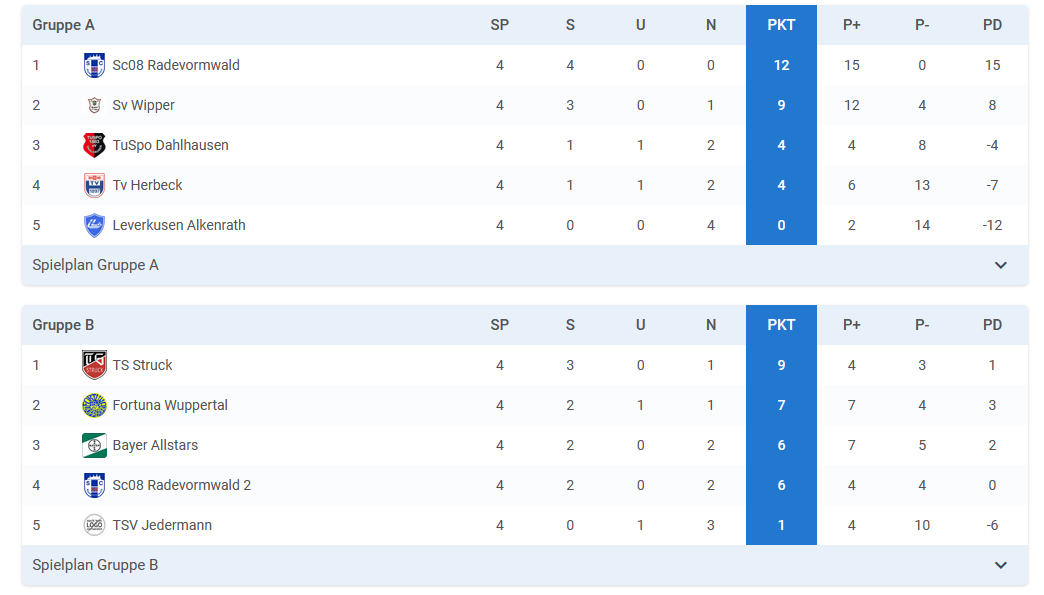Screen dimensions: 1044x595
Task: Open the Sv Wipper team name link
Action: (143, 105)
